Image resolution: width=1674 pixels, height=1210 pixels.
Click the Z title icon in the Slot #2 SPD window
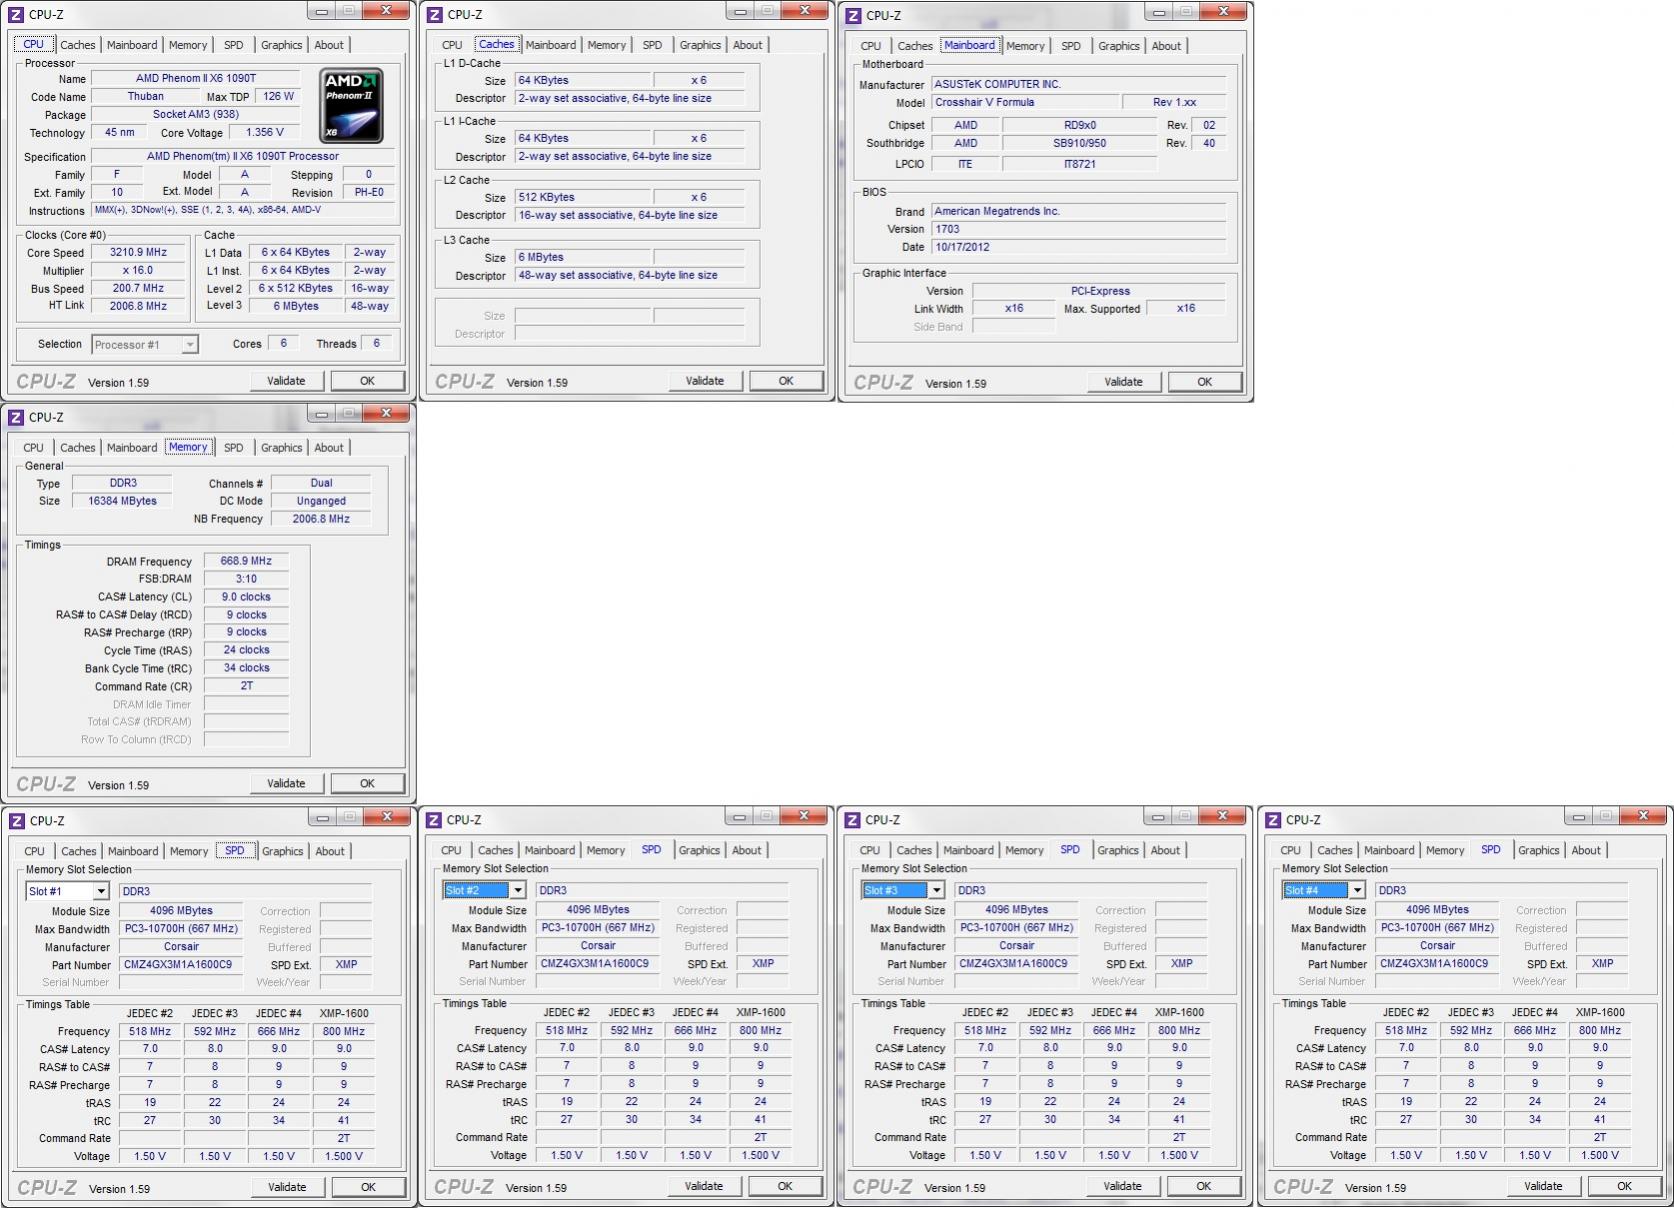click(434, 819)
